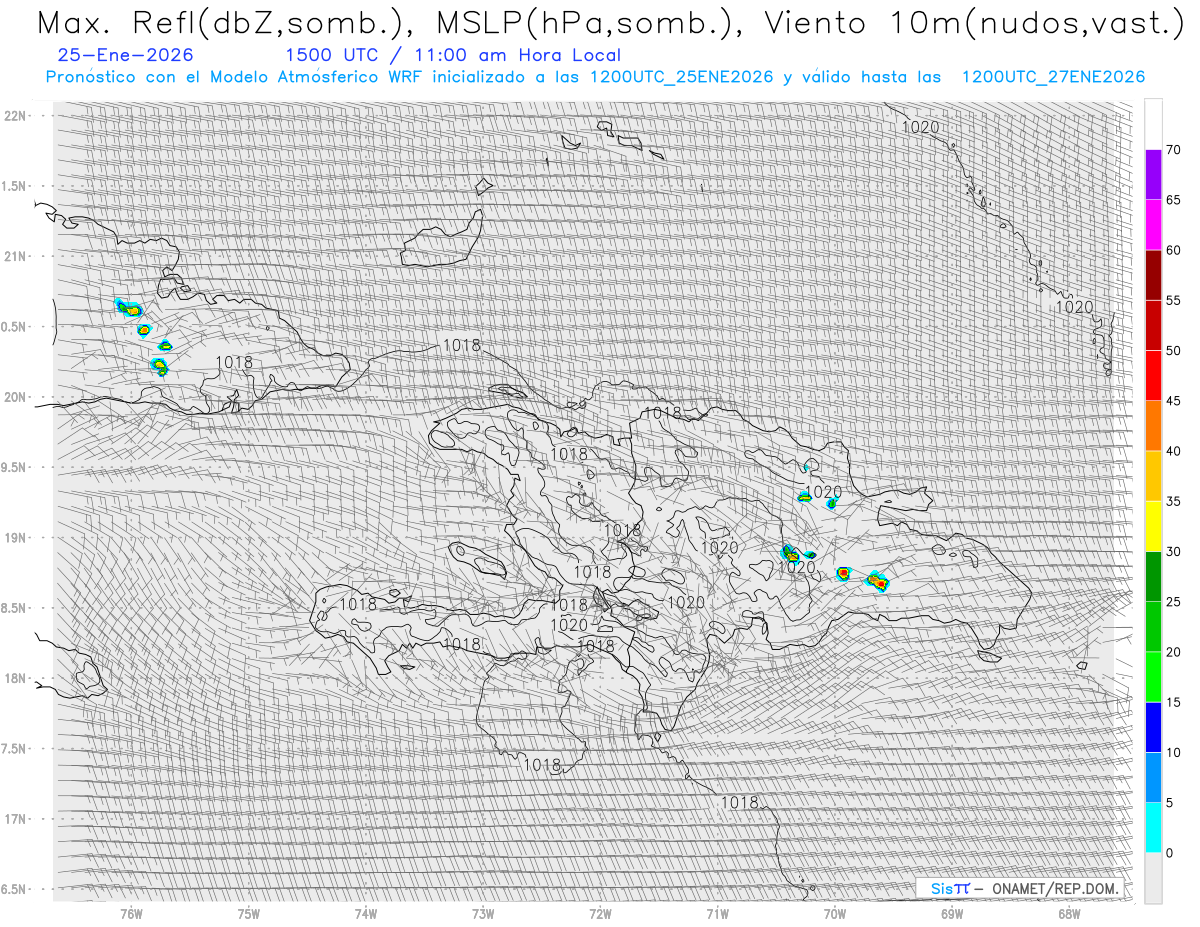1200x927 pixels.
Task: Pick the dark blue 10–15 dBZ swatch
Action: pos(1153,727)
